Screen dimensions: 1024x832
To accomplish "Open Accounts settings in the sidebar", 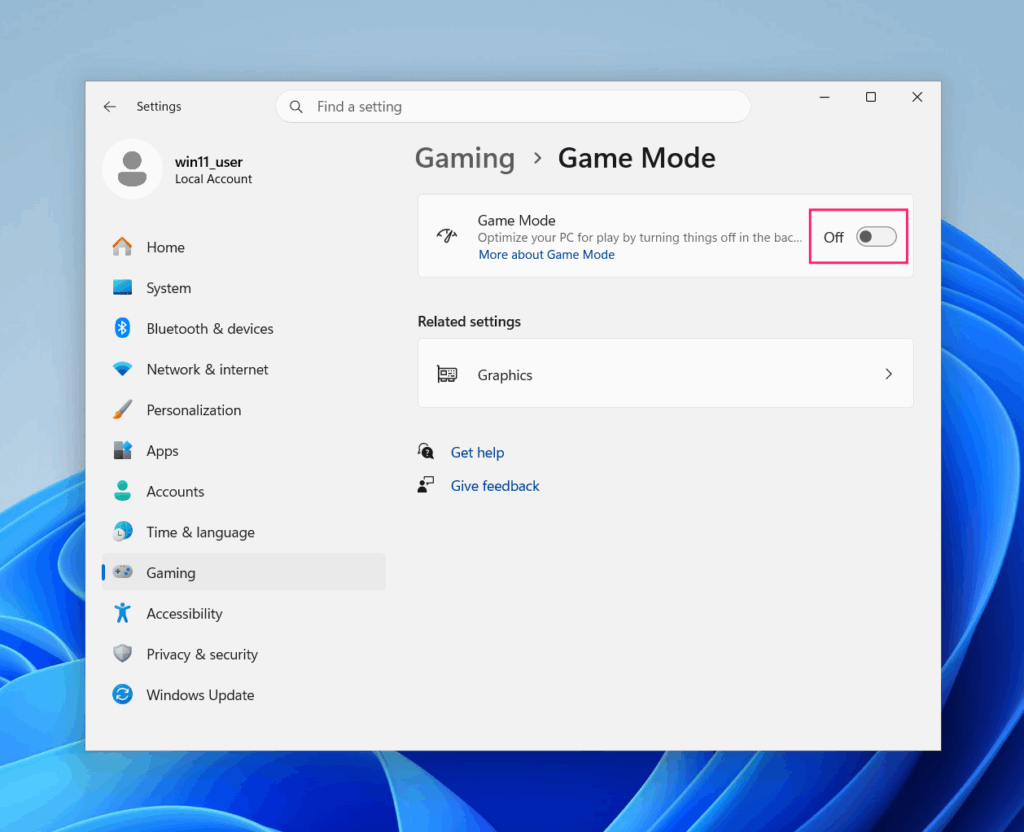I will tap(244, 491).
